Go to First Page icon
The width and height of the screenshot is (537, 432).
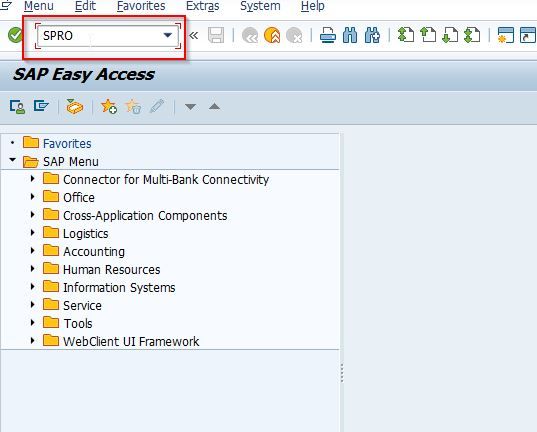click(x=406, y=35)
